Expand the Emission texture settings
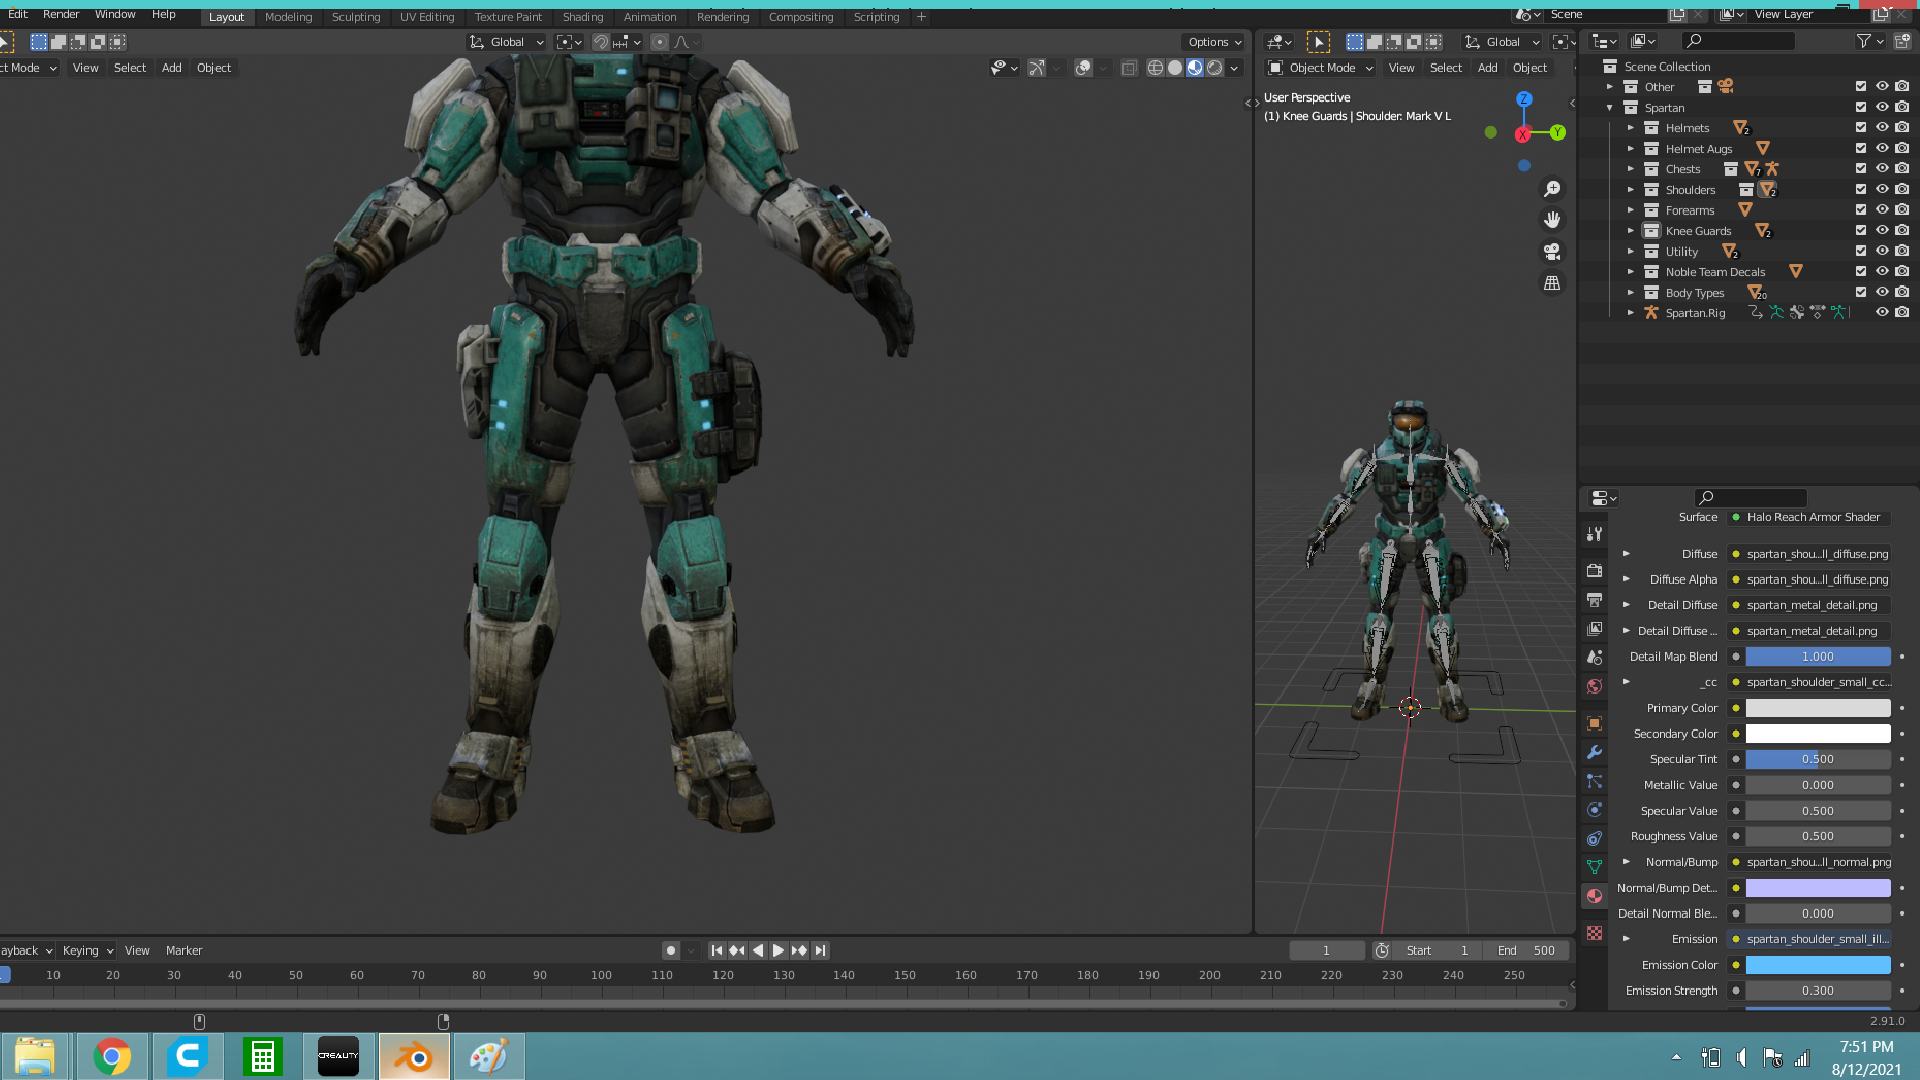The image size is (1920, 1080). [x=1626, y=939]
